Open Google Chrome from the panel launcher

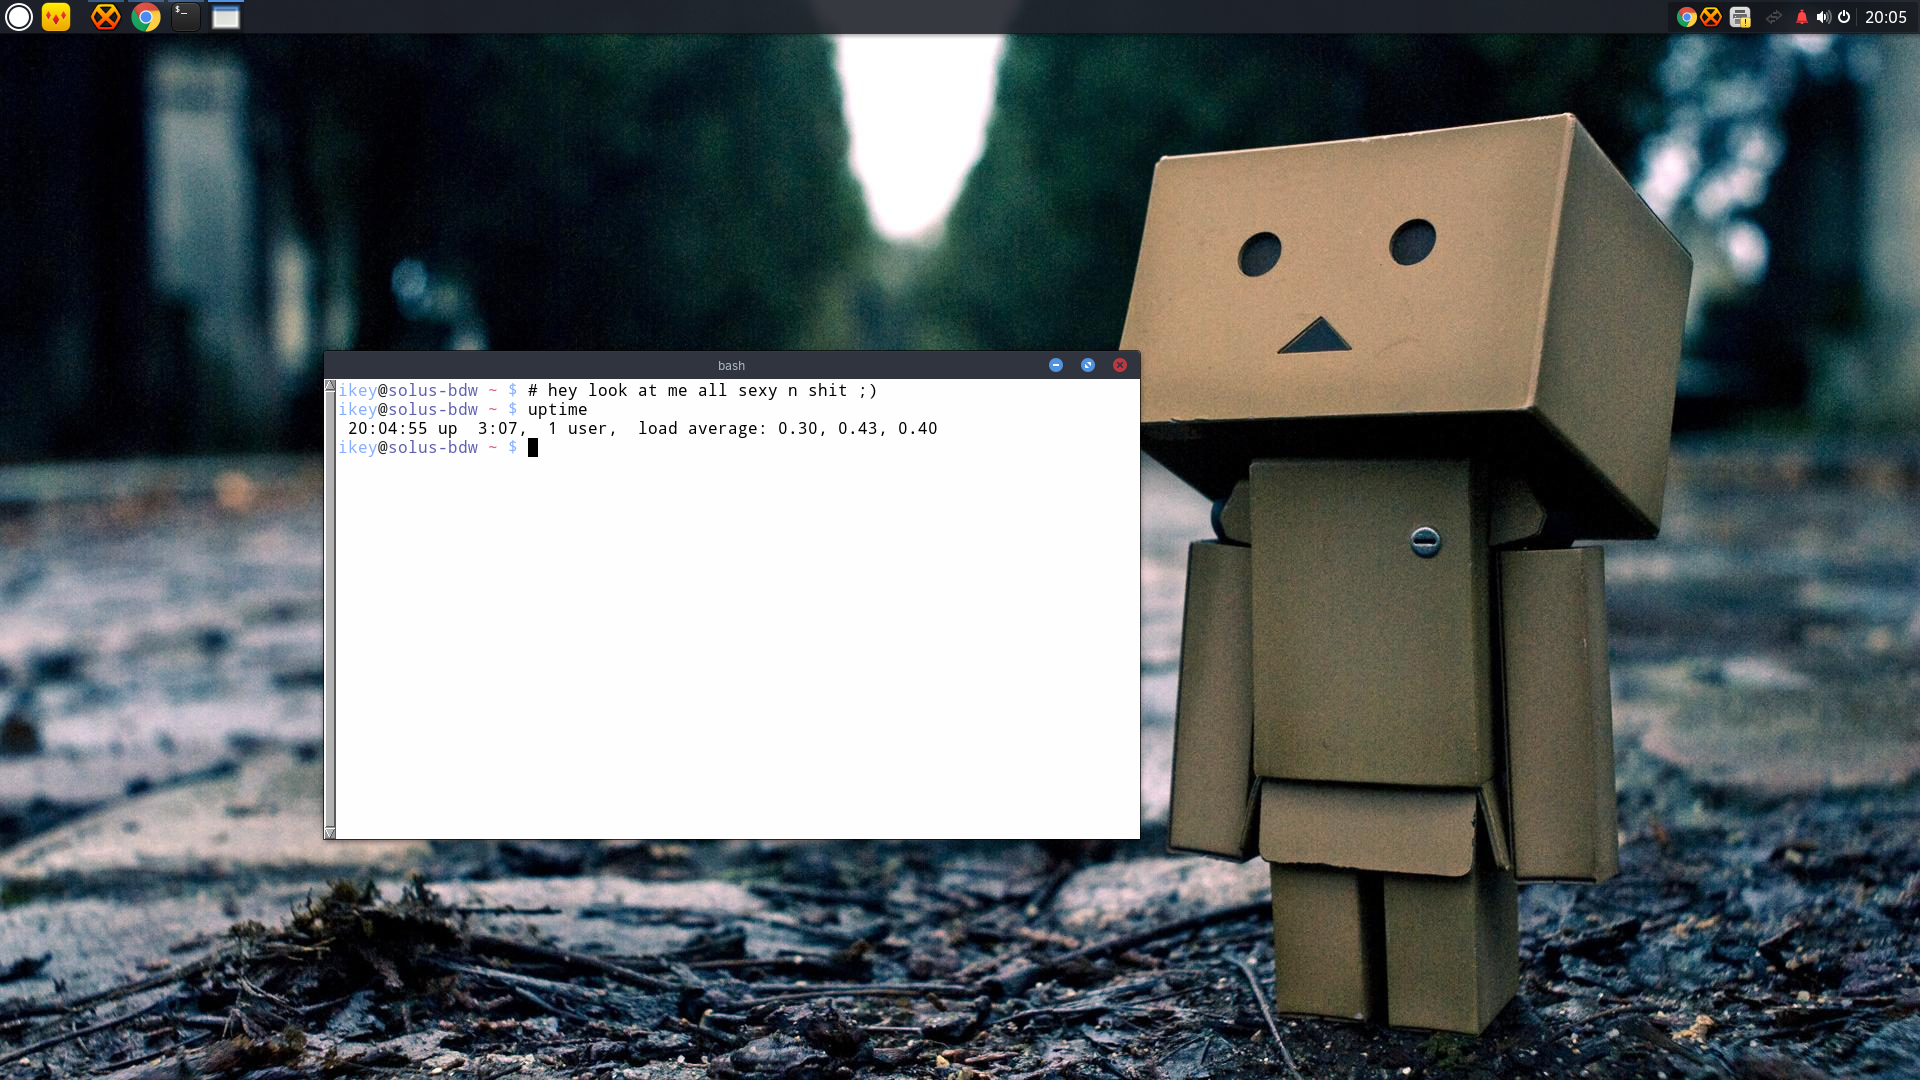coord(146,17)
